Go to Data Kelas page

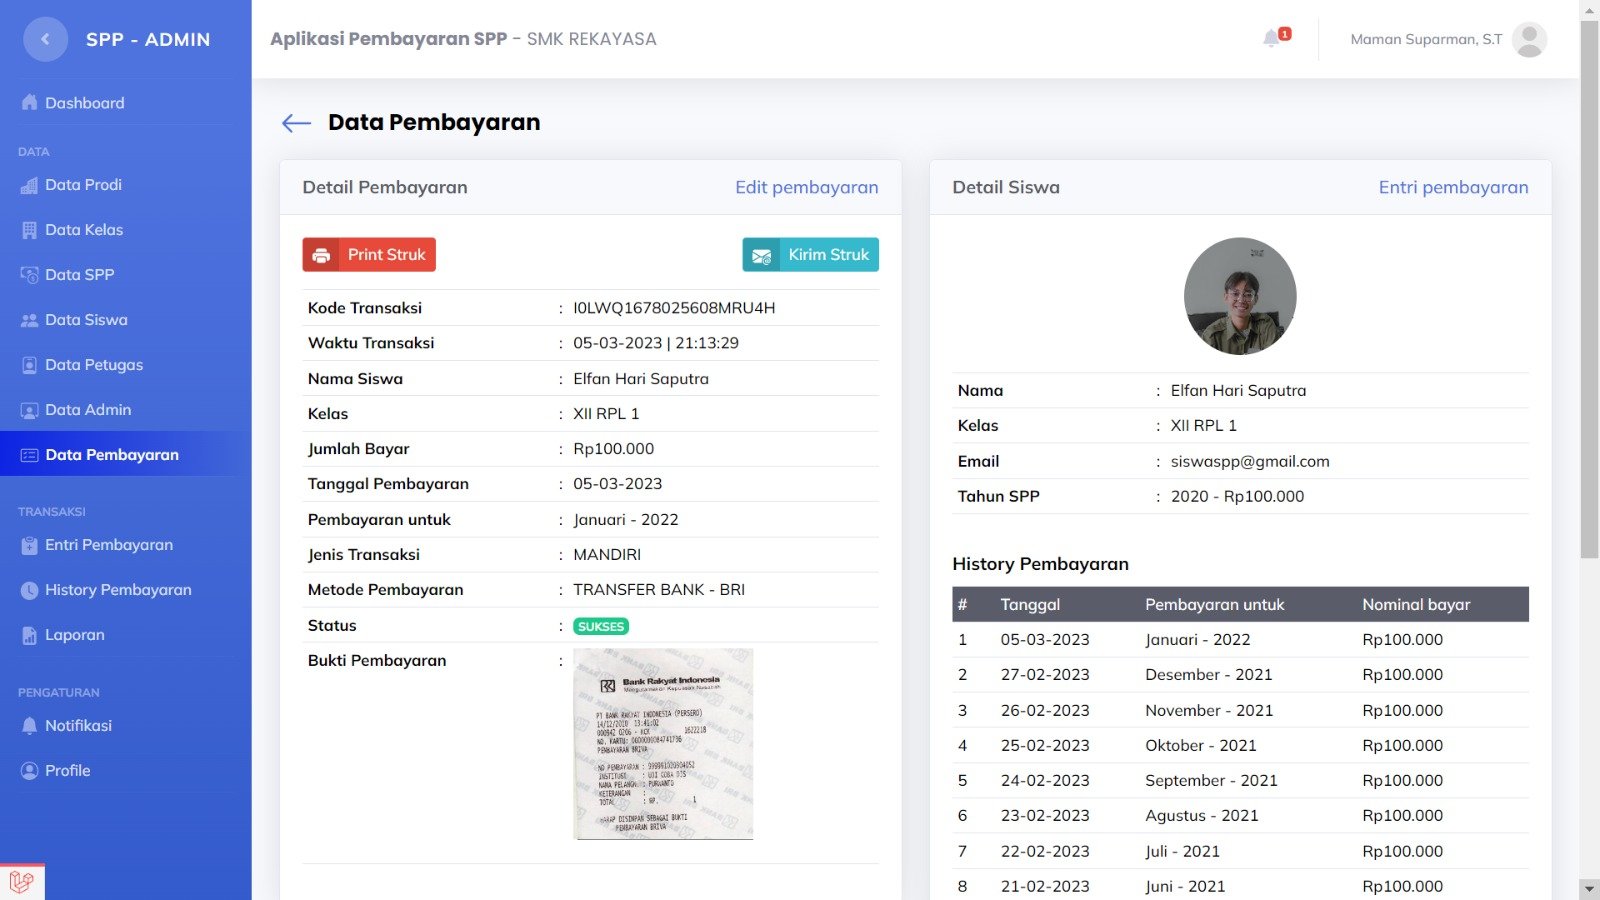[x=84, y=230]
